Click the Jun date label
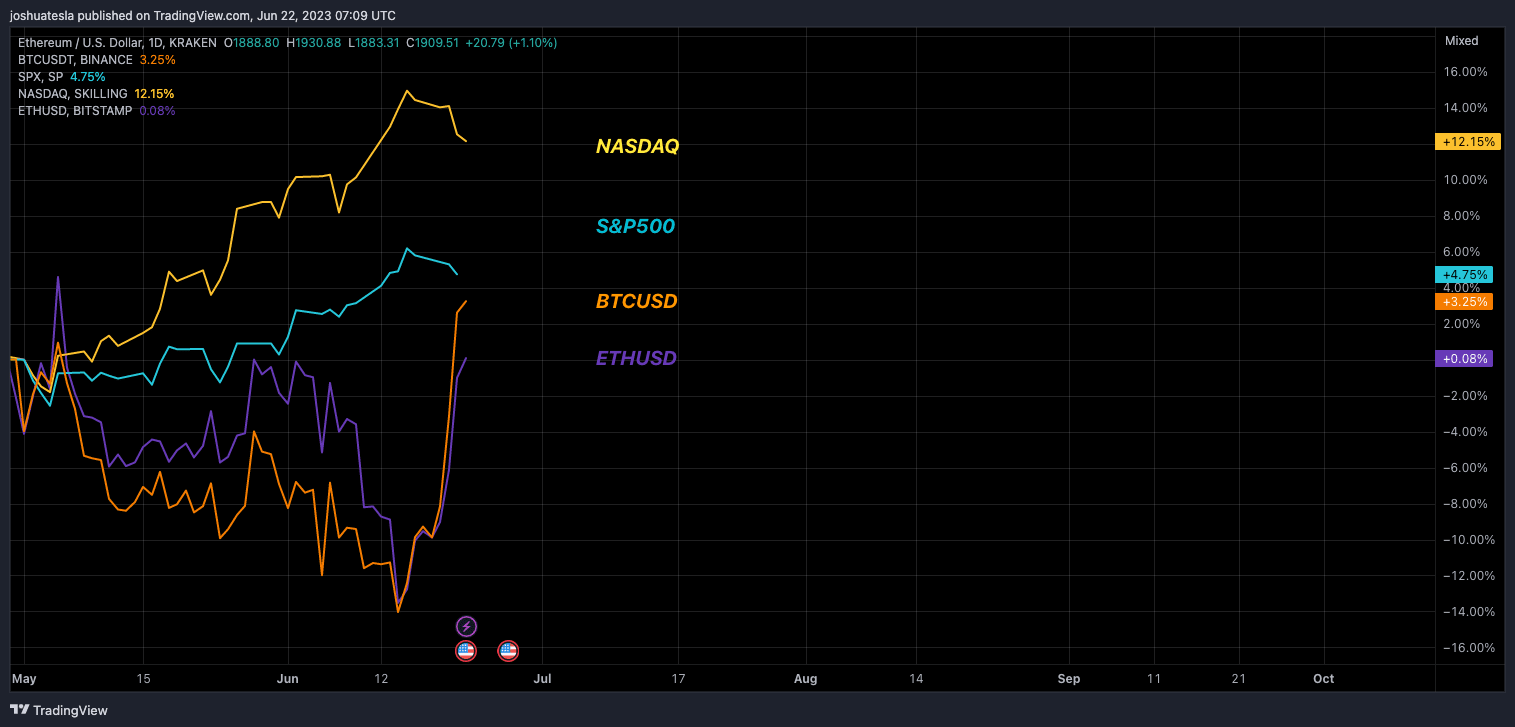 click(288, 679)
